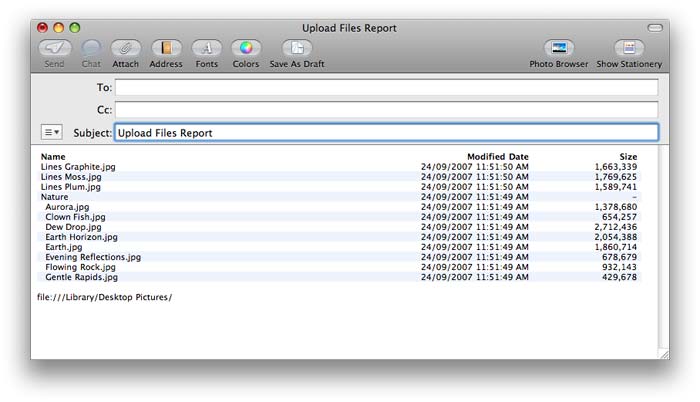
Task: Open the header fields dropdown beside Subject
Action: coord(51,132)
